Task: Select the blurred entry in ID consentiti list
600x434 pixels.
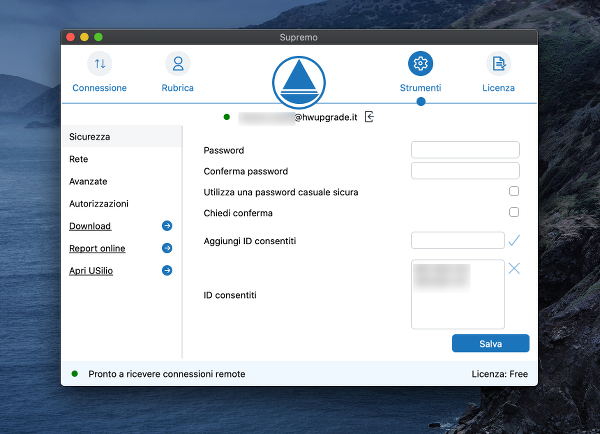Action: (x=442, y=277)
